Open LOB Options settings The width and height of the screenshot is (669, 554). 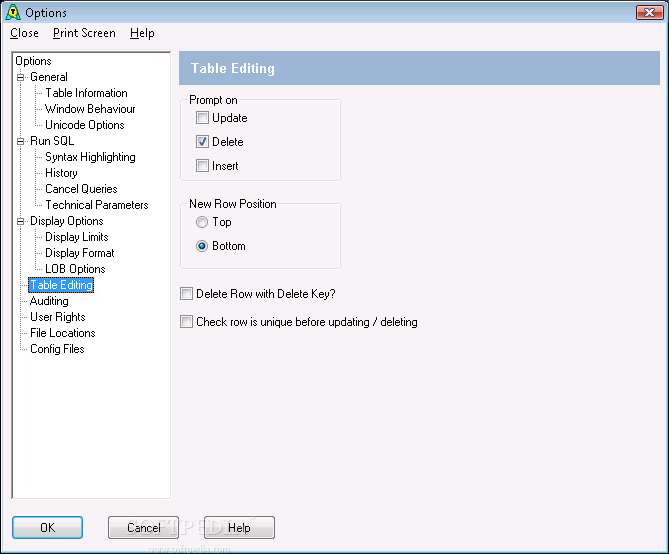point(75,269)
